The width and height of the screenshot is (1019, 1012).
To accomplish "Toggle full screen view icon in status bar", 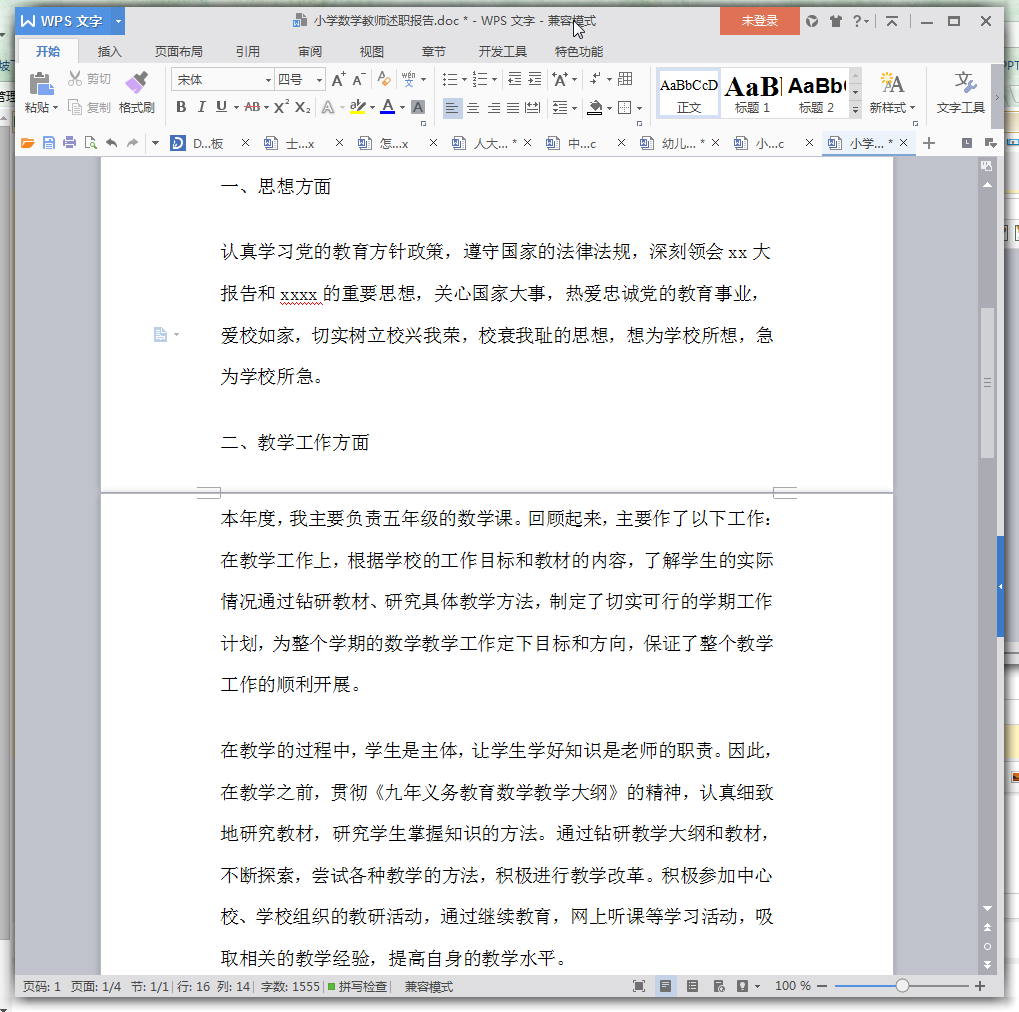I will click(639, 987).
